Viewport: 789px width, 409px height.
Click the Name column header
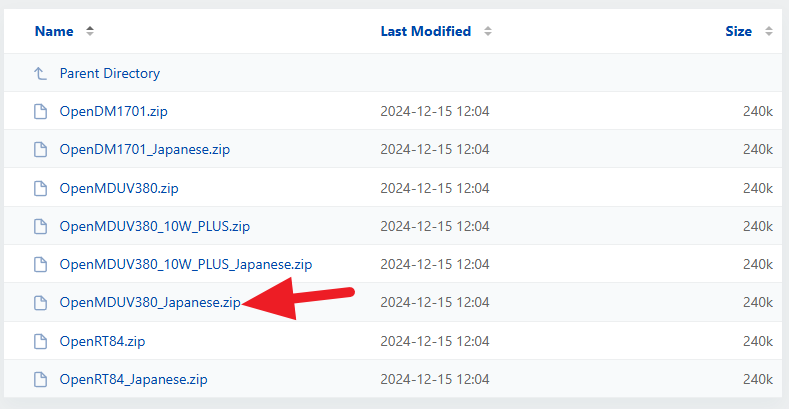click(54, 31)
